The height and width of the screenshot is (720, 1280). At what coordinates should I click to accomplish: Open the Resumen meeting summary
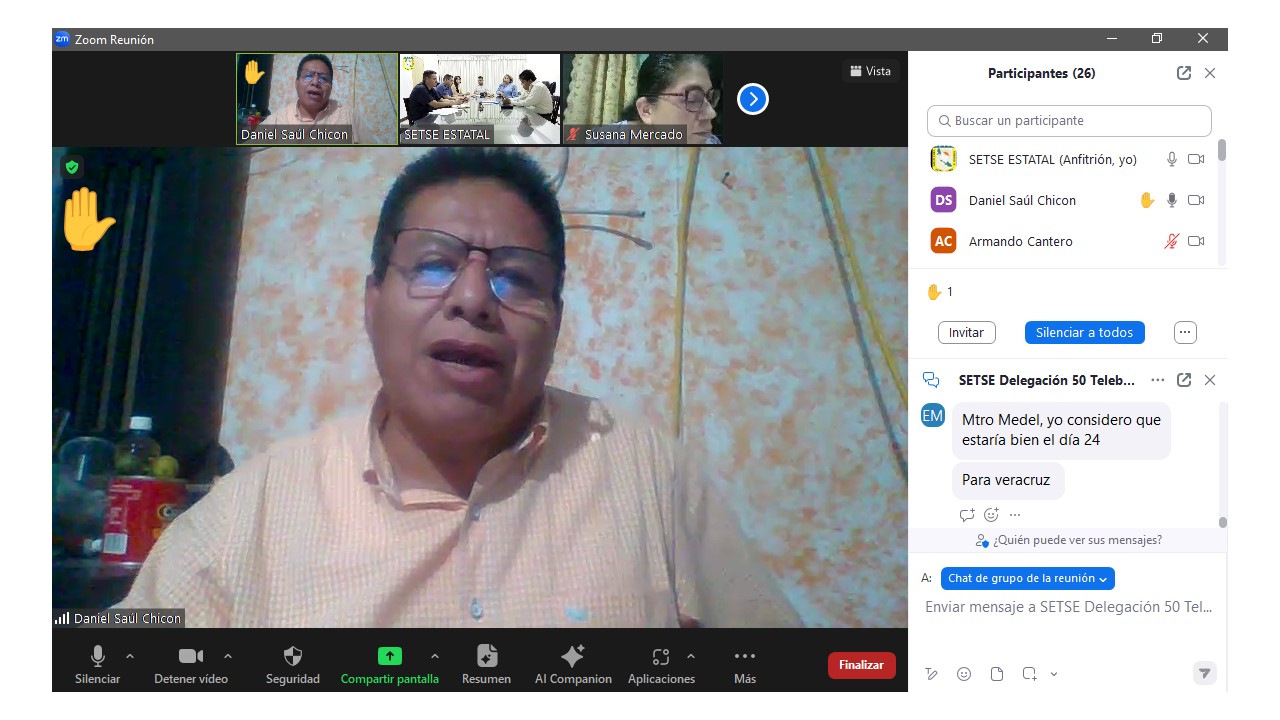[x=486, y=657]
